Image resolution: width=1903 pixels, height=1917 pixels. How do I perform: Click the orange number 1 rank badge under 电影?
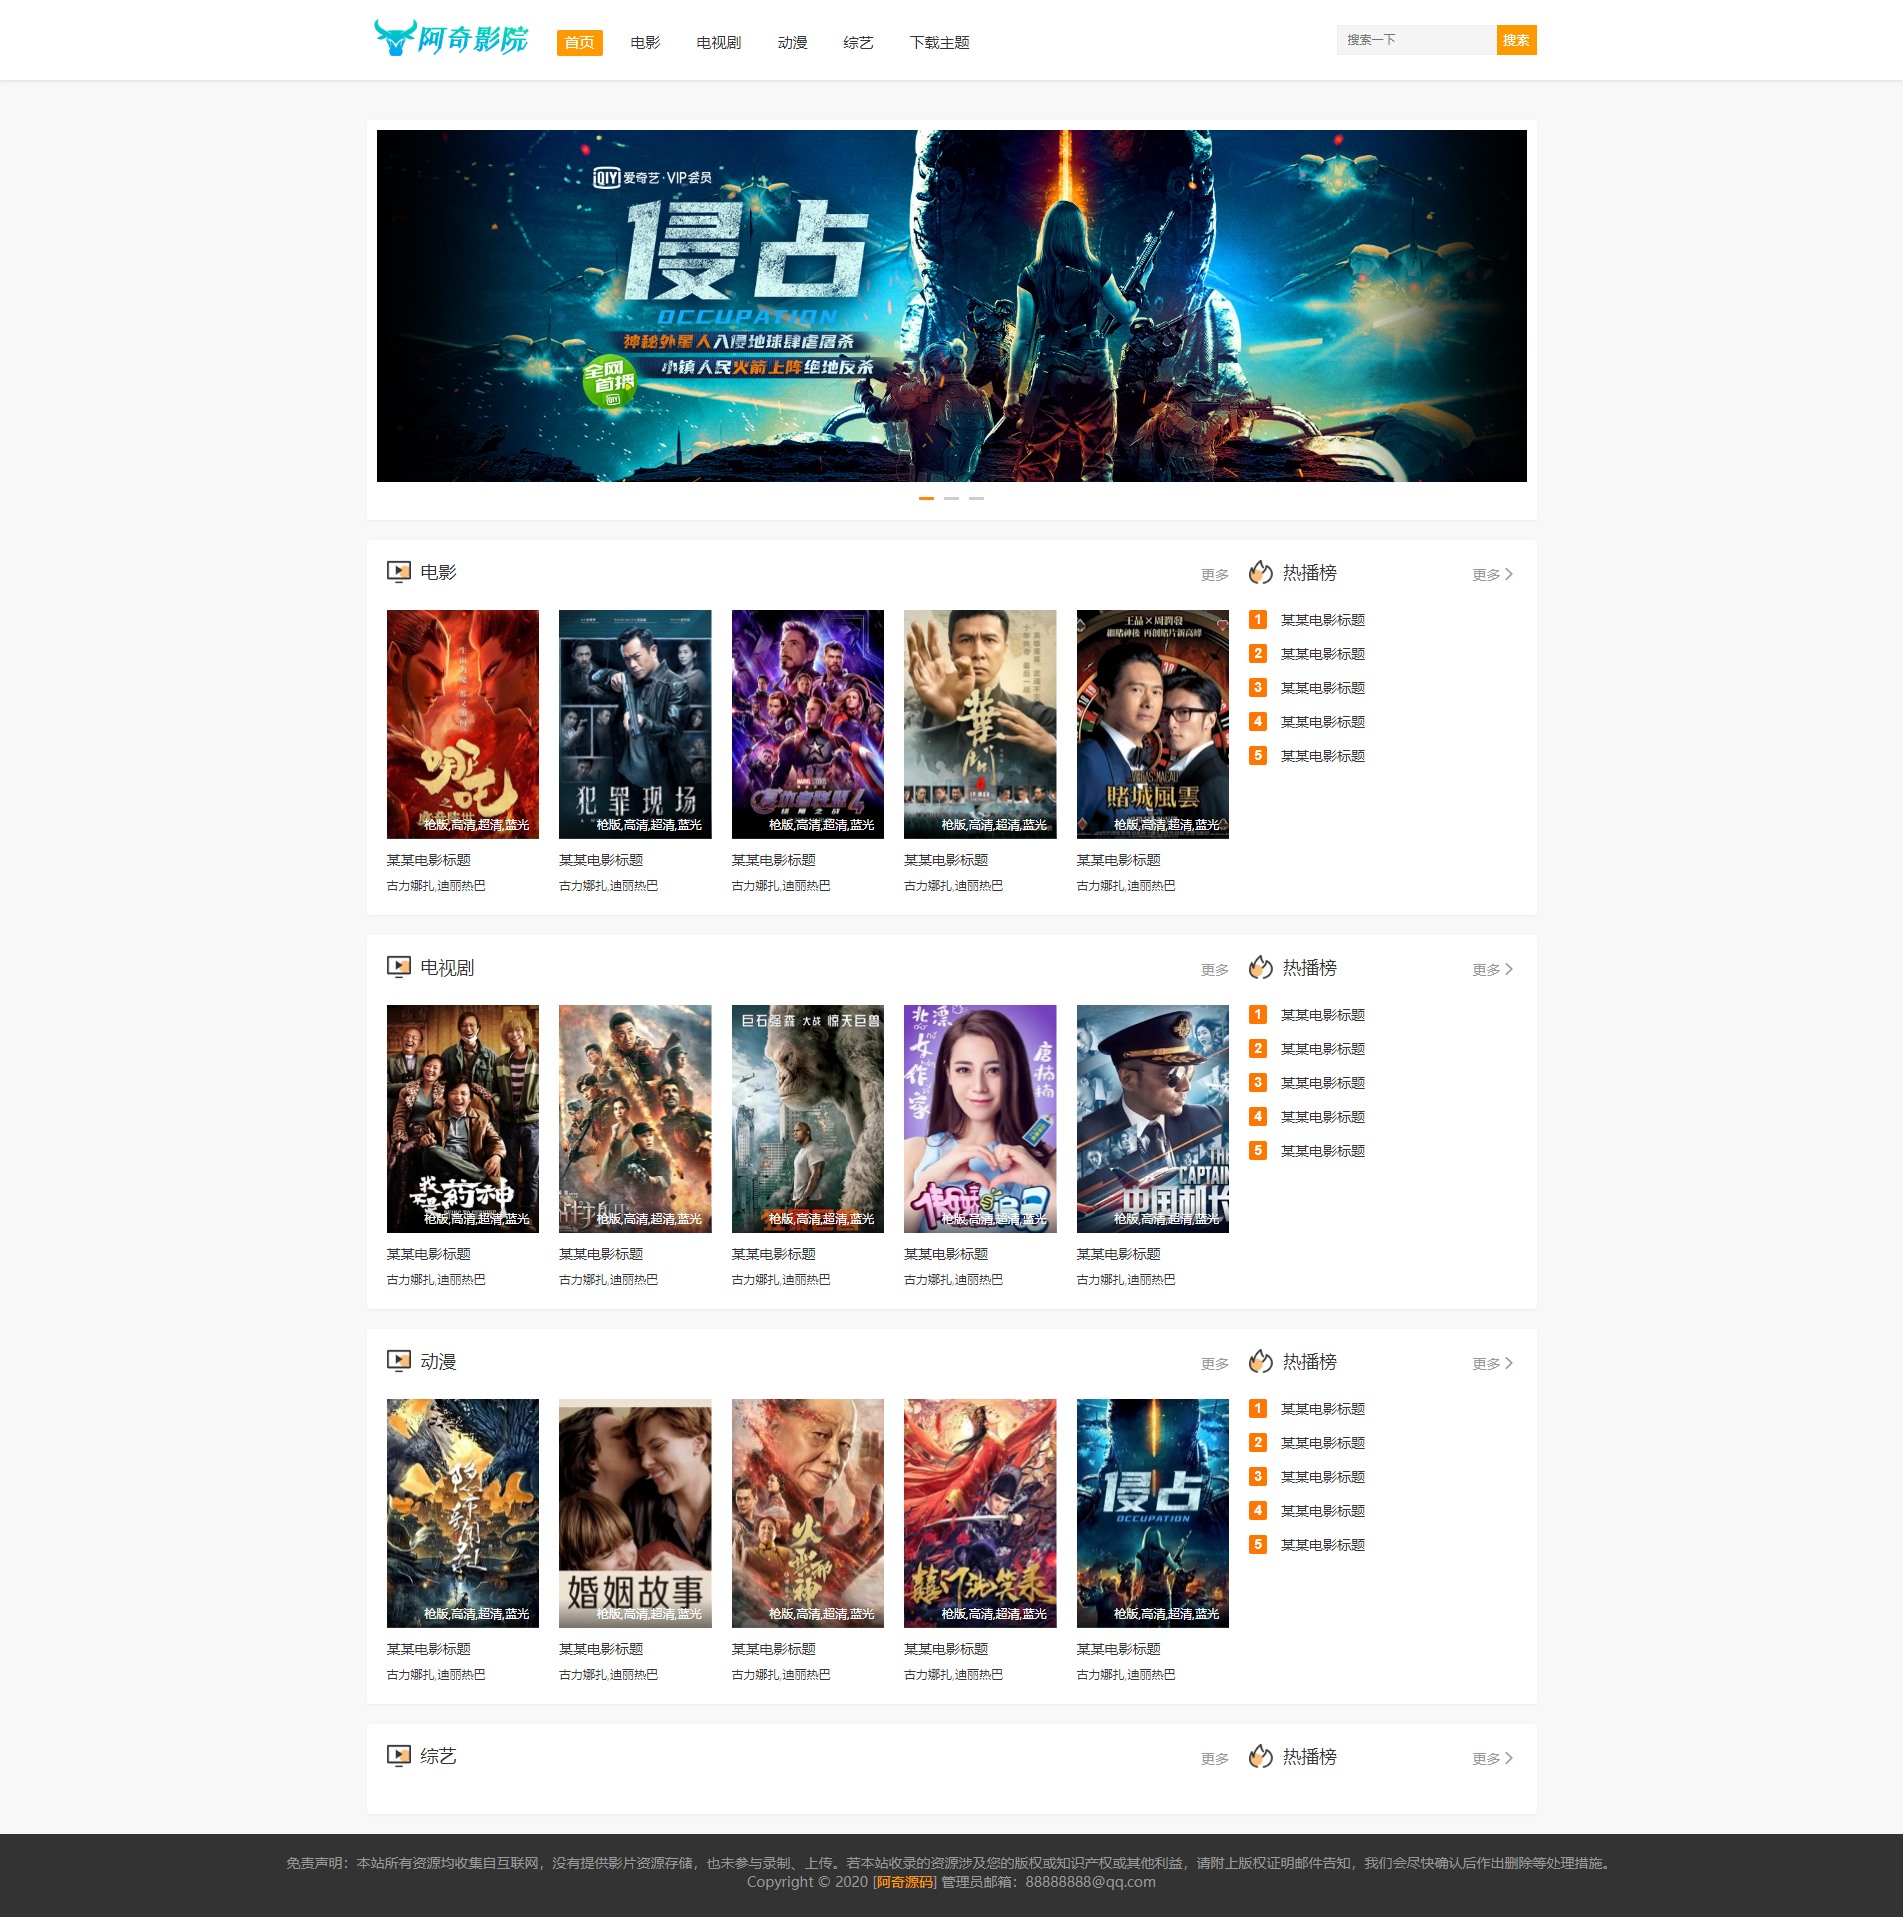point(1257,619)
